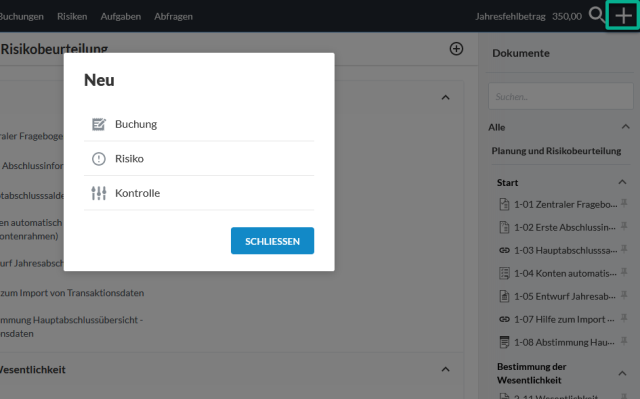Click the SCHLIESSEN button

[x=272, y=241]
